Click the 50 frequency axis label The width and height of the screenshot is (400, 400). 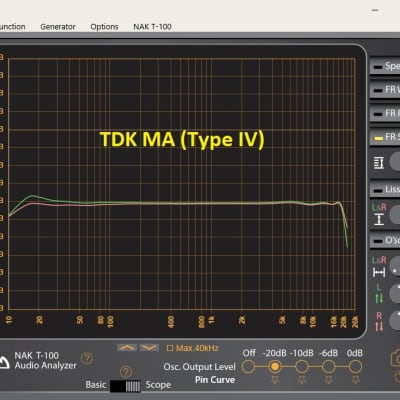coord(80,320)
